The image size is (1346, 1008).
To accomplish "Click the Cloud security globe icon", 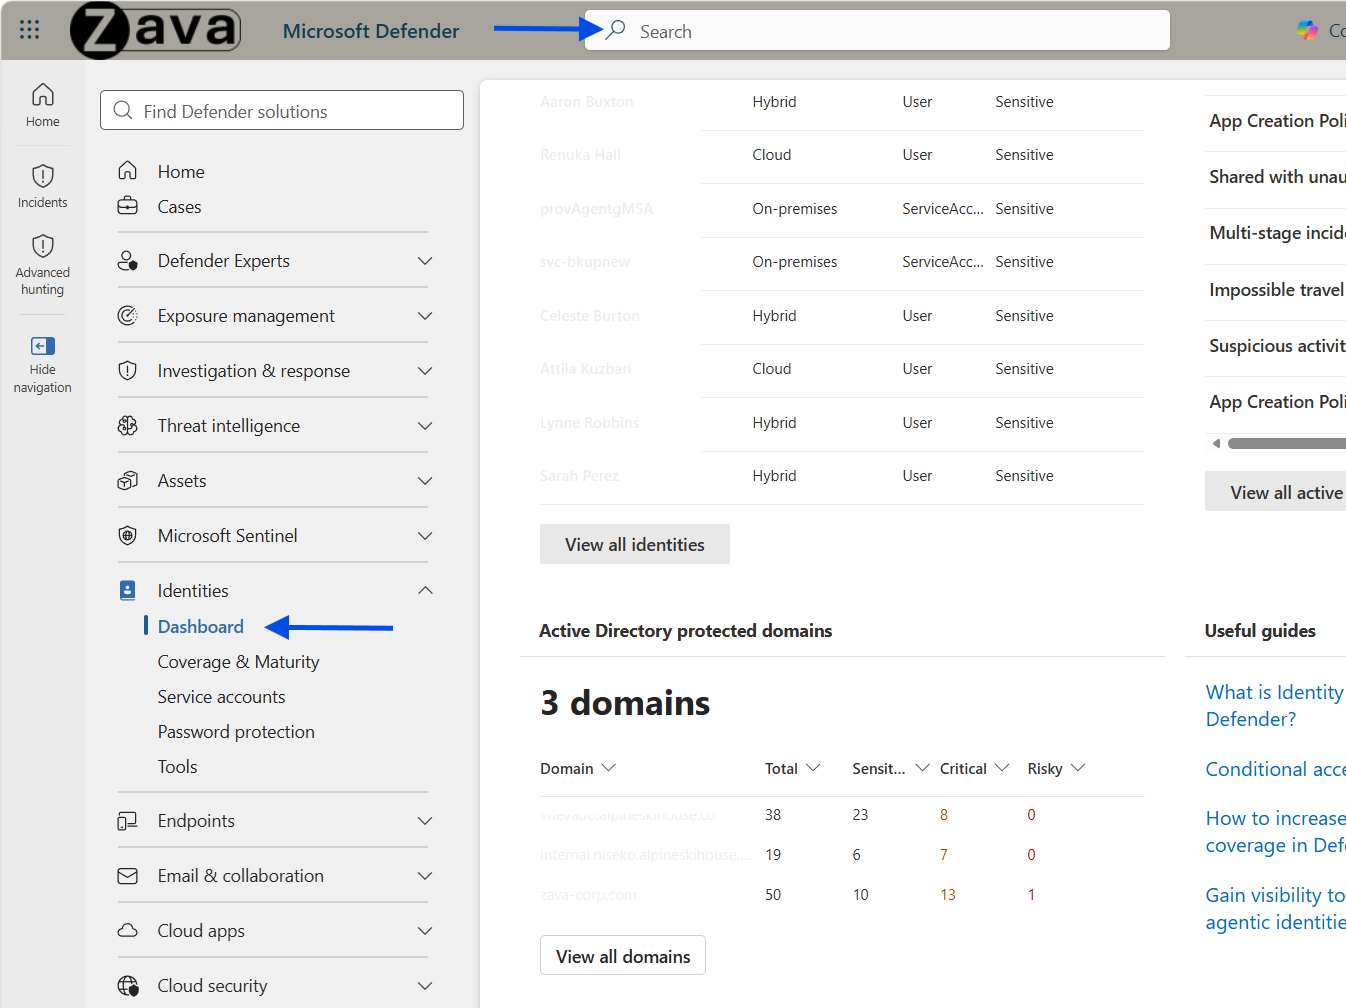I will point(128,986).
